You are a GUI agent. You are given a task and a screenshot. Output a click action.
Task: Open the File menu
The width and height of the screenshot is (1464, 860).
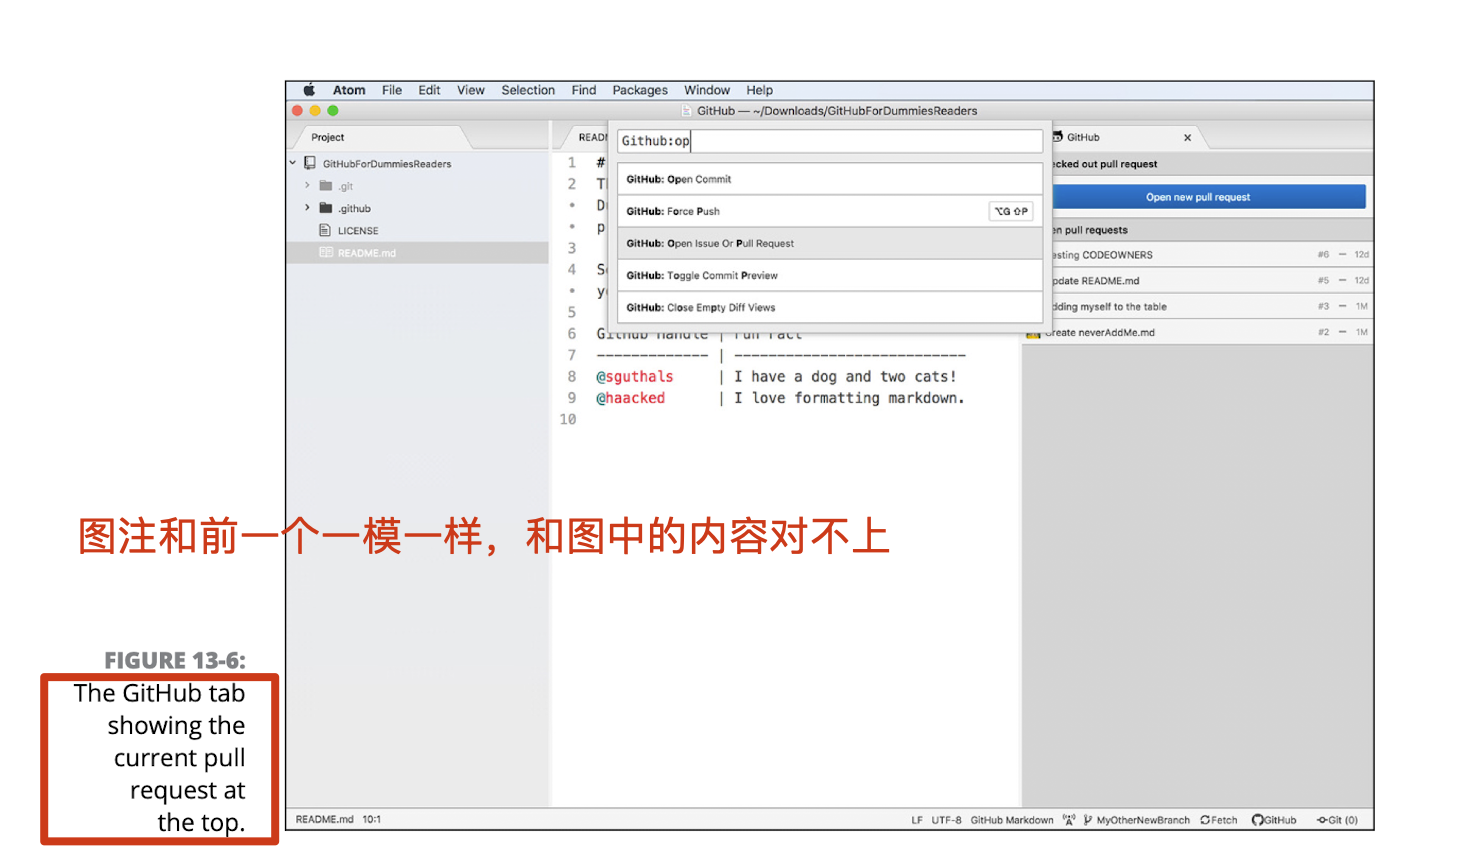point(392,90)
